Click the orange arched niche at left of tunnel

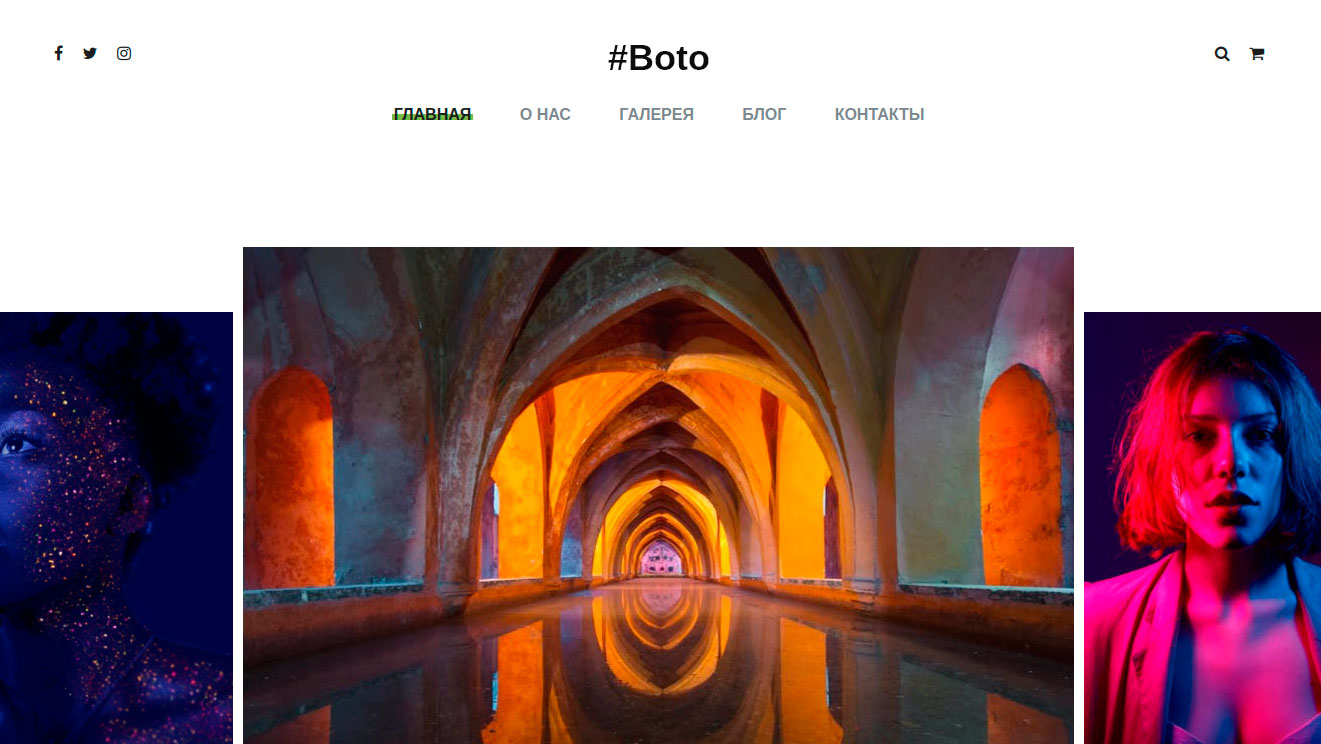[x=291, y=477]
